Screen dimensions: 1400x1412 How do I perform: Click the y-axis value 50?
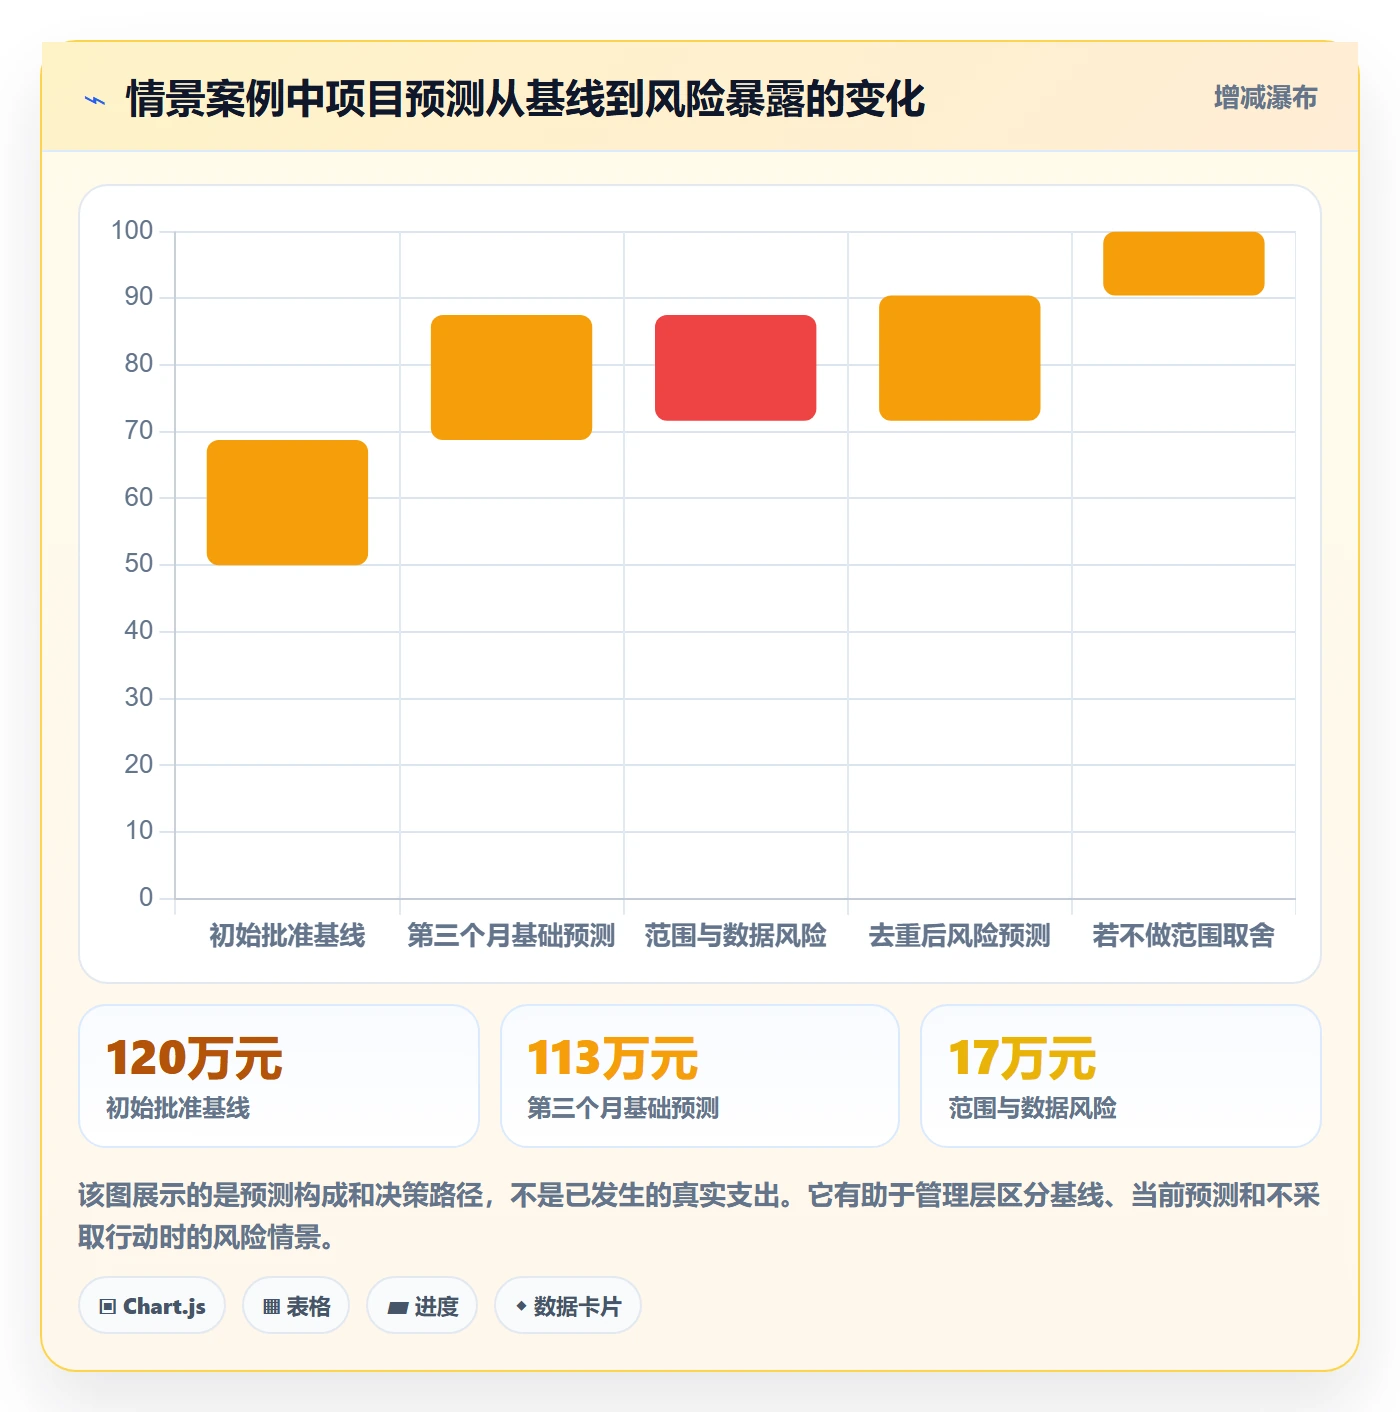tap(139, 564)
